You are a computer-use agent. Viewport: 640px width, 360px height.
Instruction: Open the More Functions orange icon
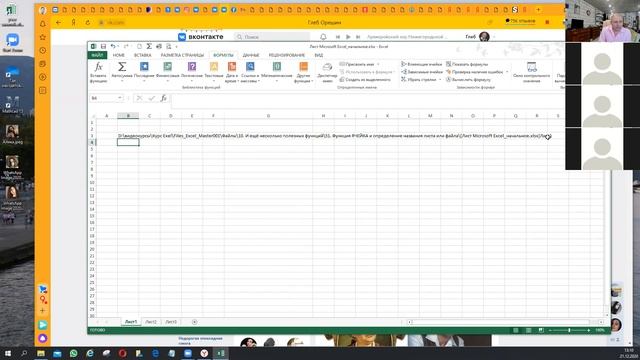coord(303,67)
